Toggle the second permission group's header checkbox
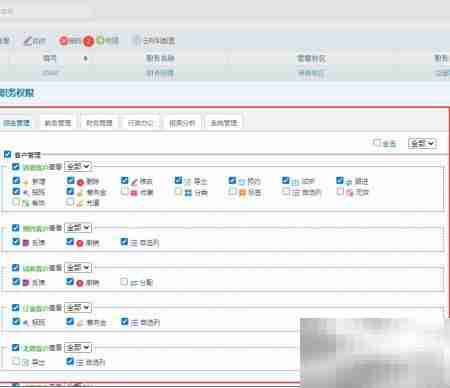This screenshot has width=450, height=388. (16, 228)
